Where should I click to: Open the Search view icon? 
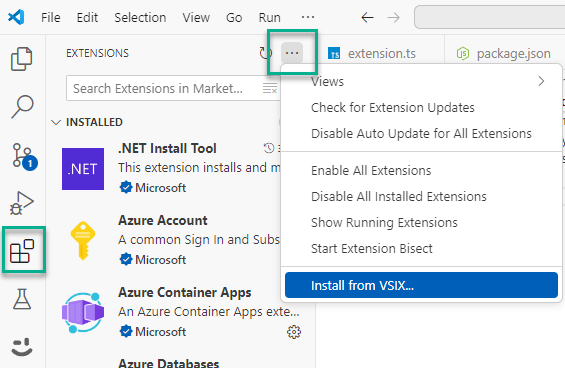pyautogui.click(x=22, y=106)
